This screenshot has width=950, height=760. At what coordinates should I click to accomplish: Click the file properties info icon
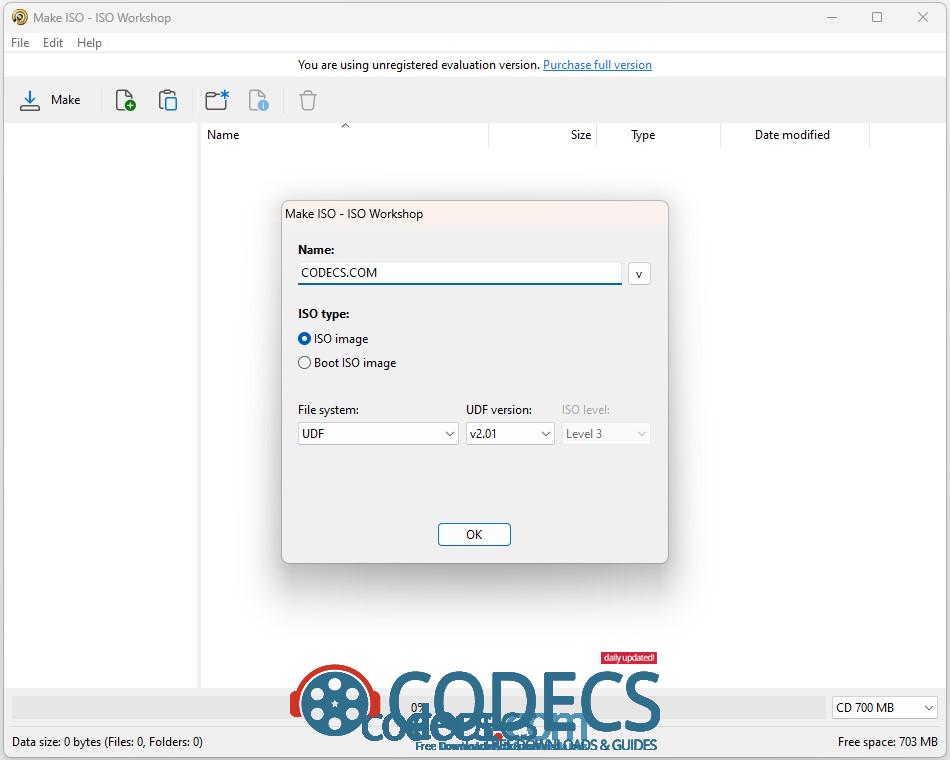tap(259, 101)
